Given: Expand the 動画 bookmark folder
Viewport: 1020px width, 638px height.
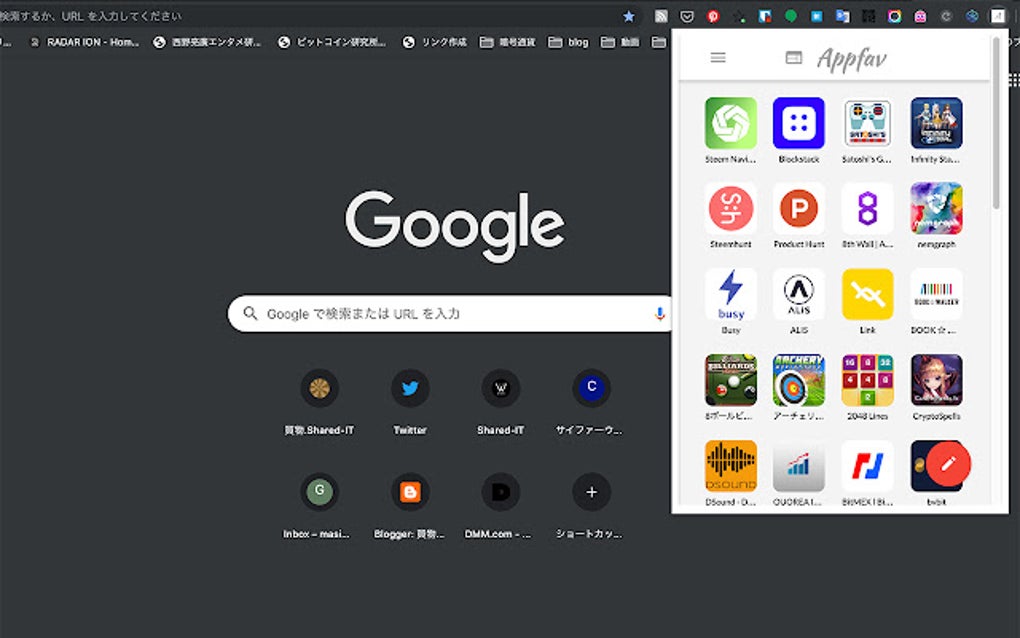Looking at the screenshot, I should tap(620, 42).
